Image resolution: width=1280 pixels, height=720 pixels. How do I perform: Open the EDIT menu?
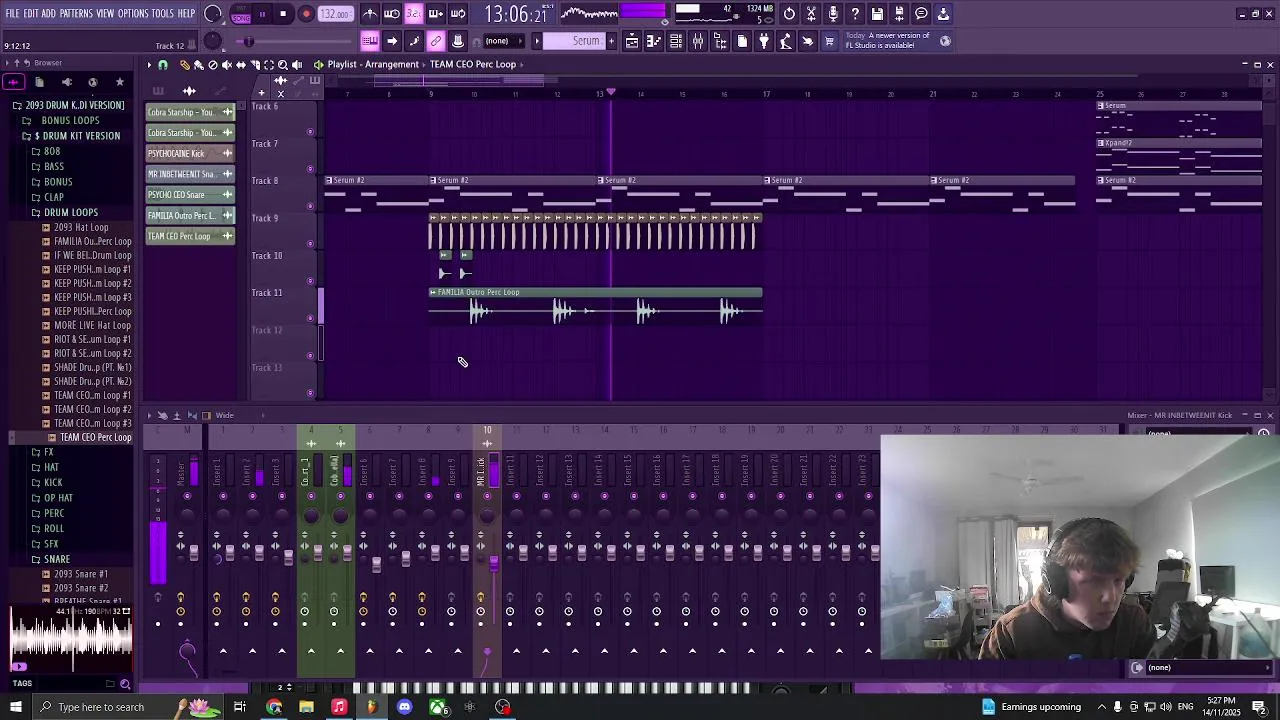[31, 14]
